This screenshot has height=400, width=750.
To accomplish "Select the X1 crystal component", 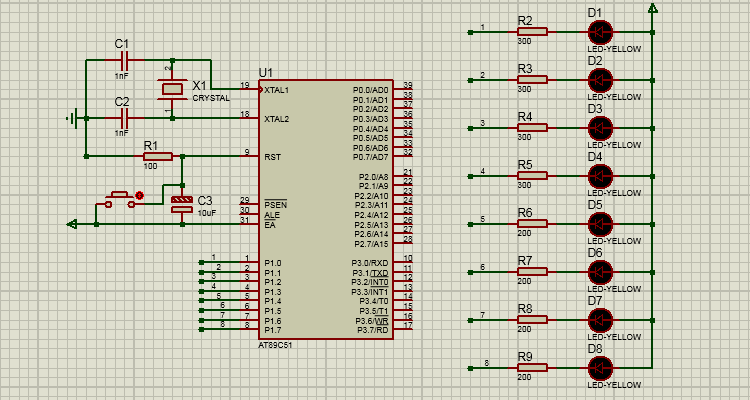I will 172,89.
